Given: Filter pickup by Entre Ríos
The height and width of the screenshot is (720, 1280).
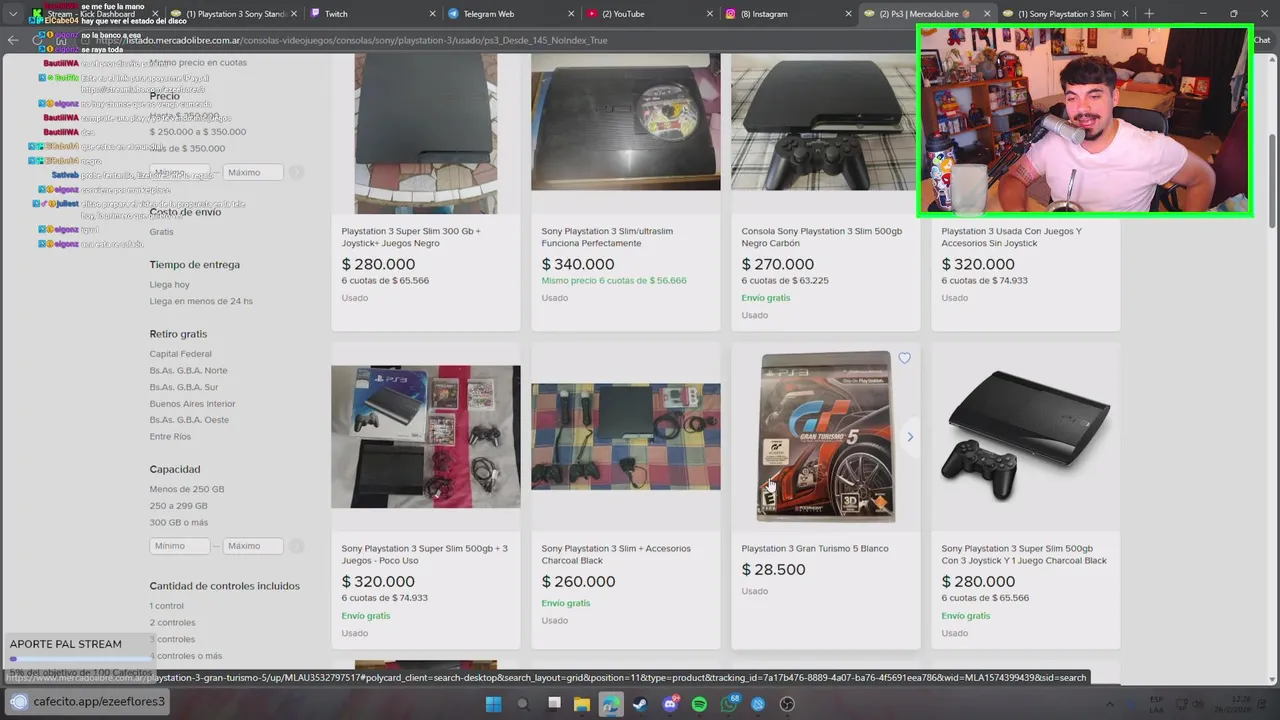Looking at the screenshot, I should click(x=170, y=437).
